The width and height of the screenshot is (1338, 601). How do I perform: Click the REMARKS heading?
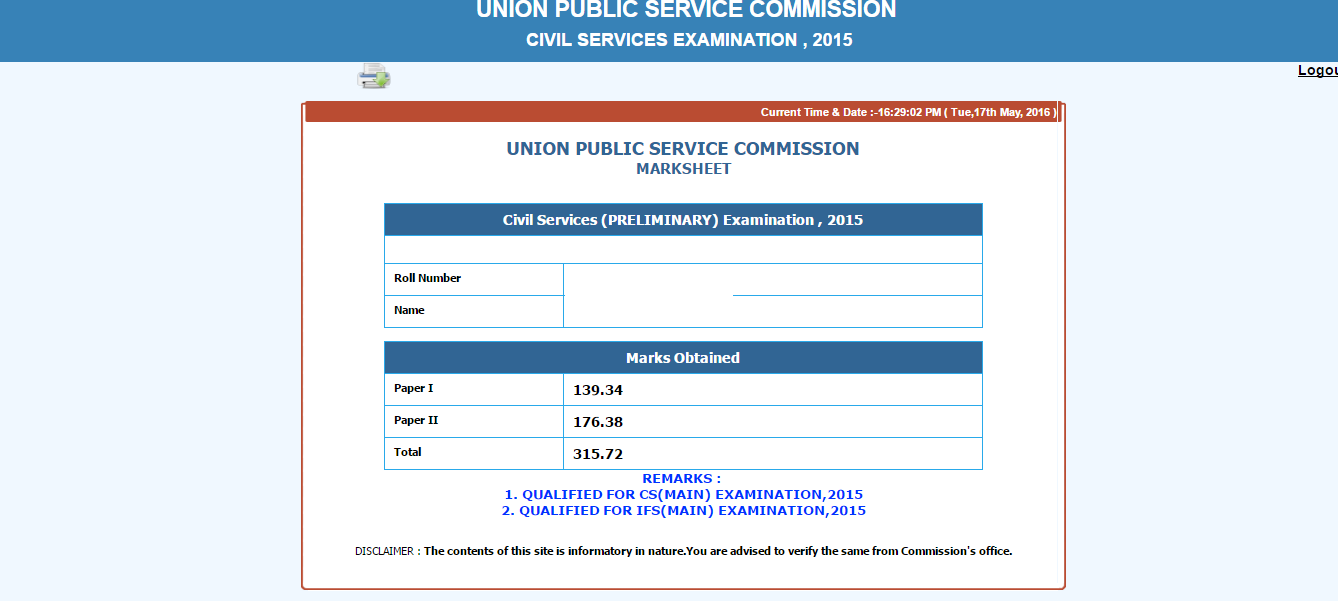point(681,479)
